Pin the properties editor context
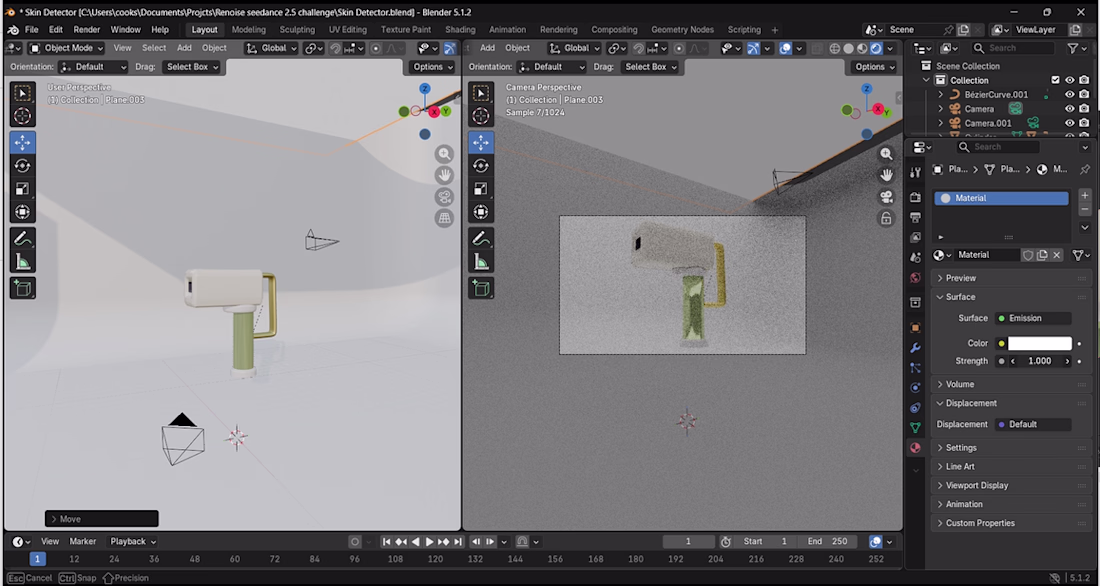The width and height of the screenshot is (1100, 586). [x=1085, y=169]
